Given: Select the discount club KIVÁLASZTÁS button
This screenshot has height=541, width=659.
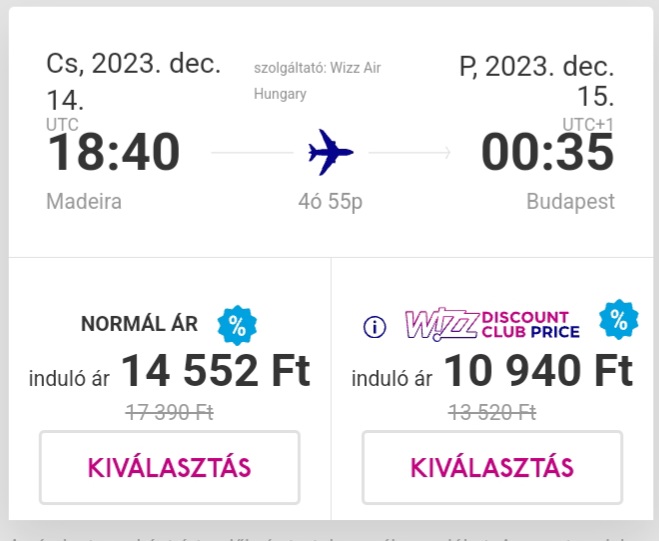Looking at the screenshot, I should [x=492, y=467].
